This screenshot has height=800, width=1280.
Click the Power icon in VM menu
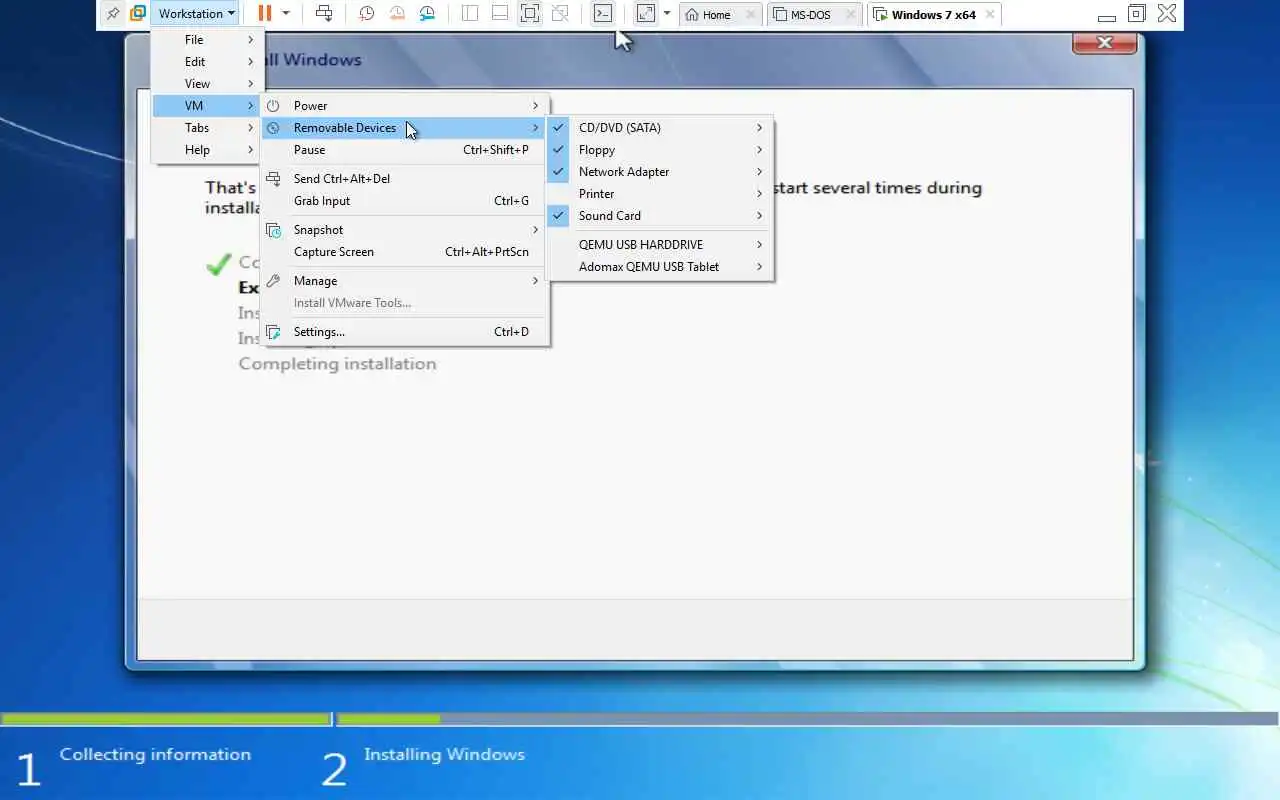273,106
